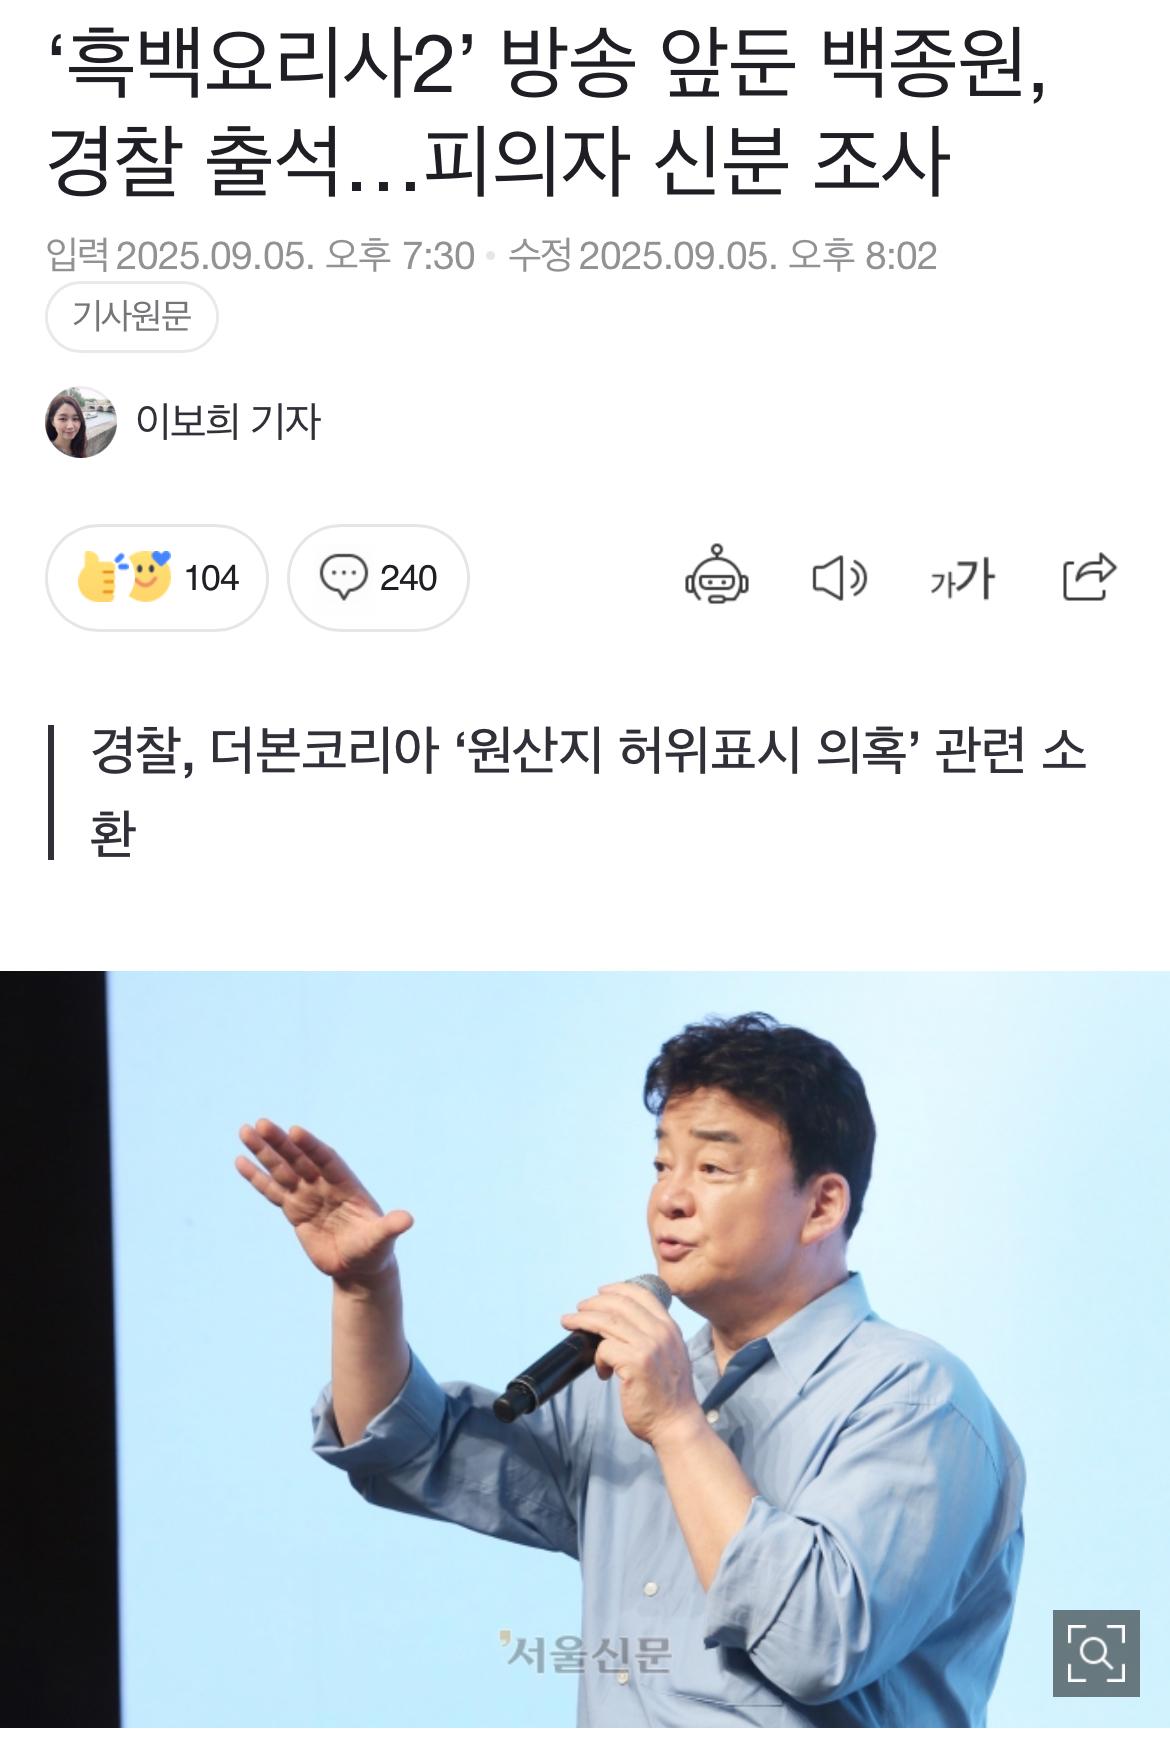Tap the 경찰, 더본코리아 subheading quote
This screenshot has width=1170, height=1746.
[588, 791]
